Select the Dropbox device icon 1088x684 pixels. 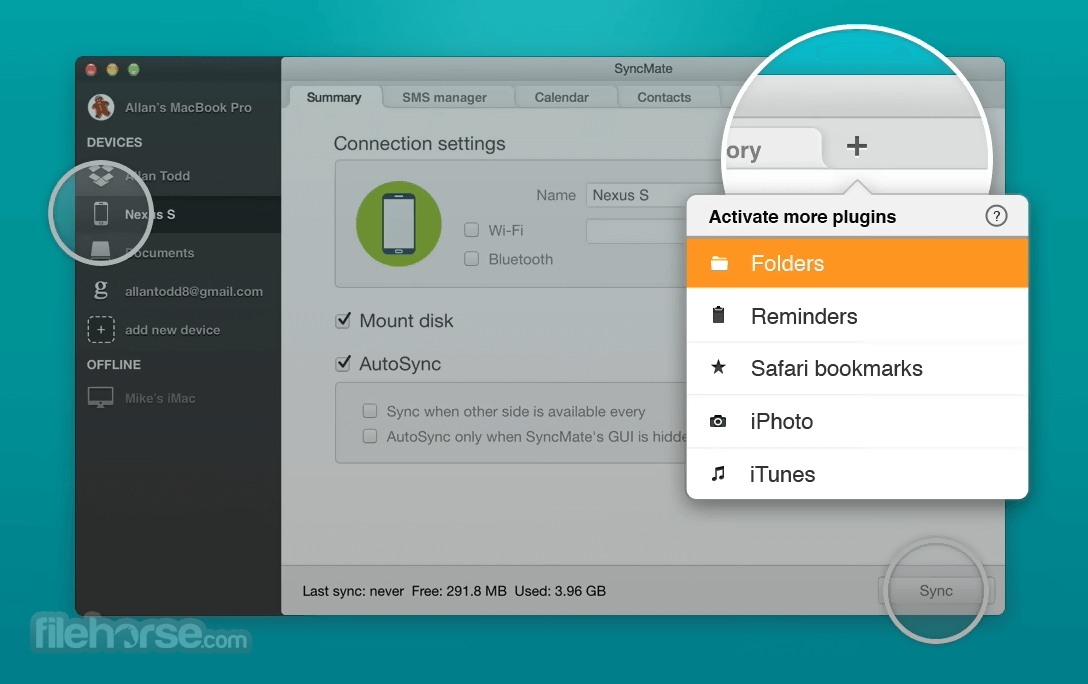[101, 174]
